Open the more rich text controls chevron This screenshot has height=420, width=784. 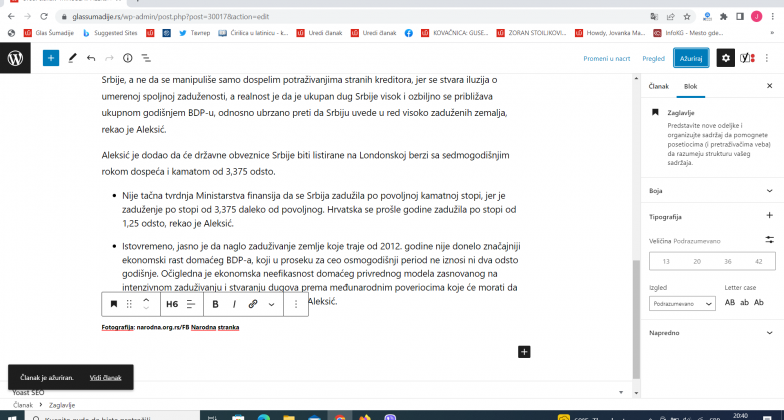(271, 303)
